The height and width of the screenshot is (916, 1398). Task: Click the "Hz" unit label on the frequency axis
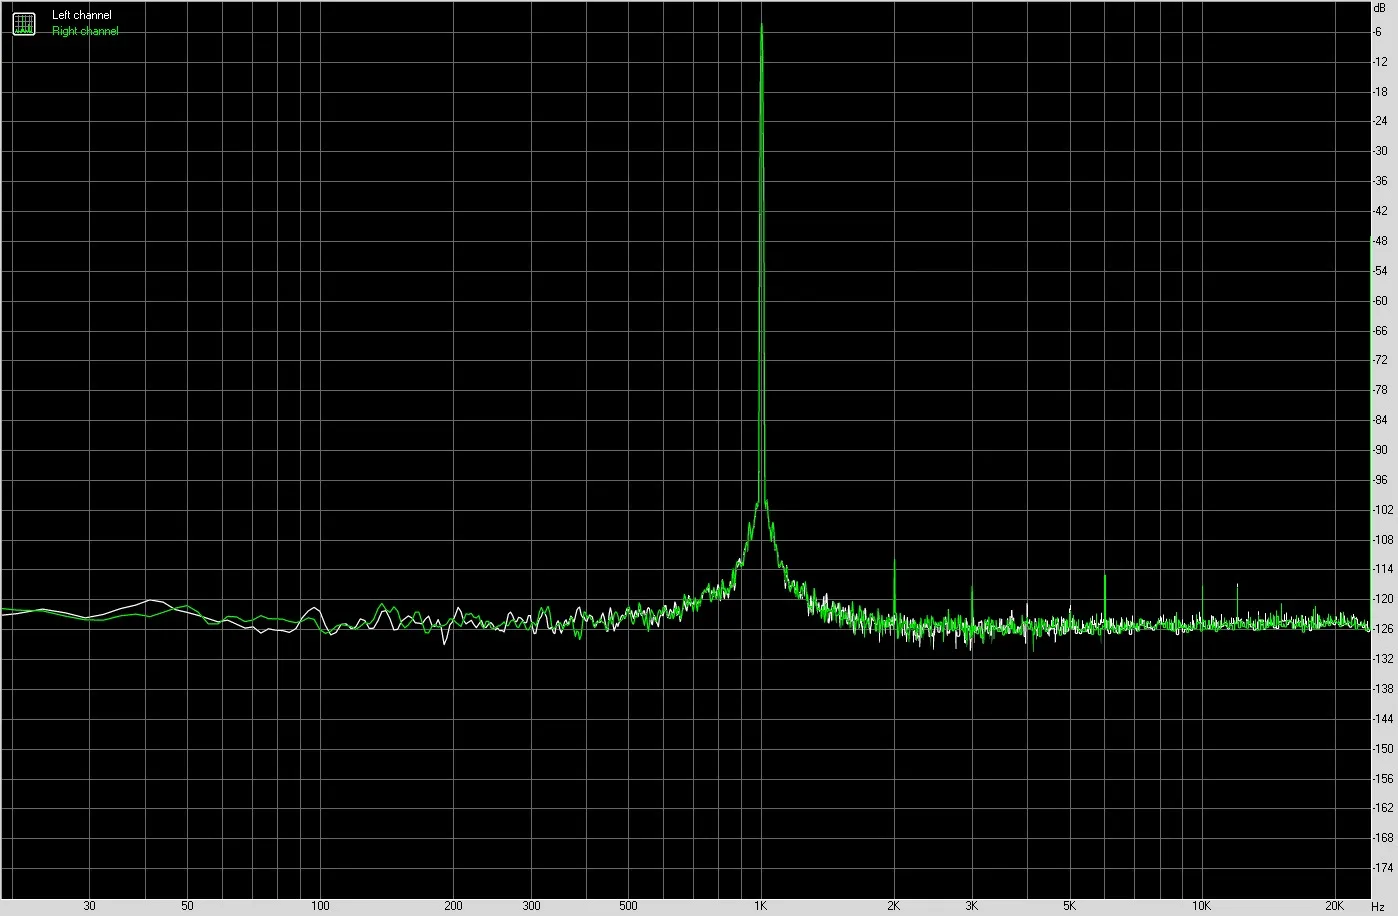coord(1378,906)
